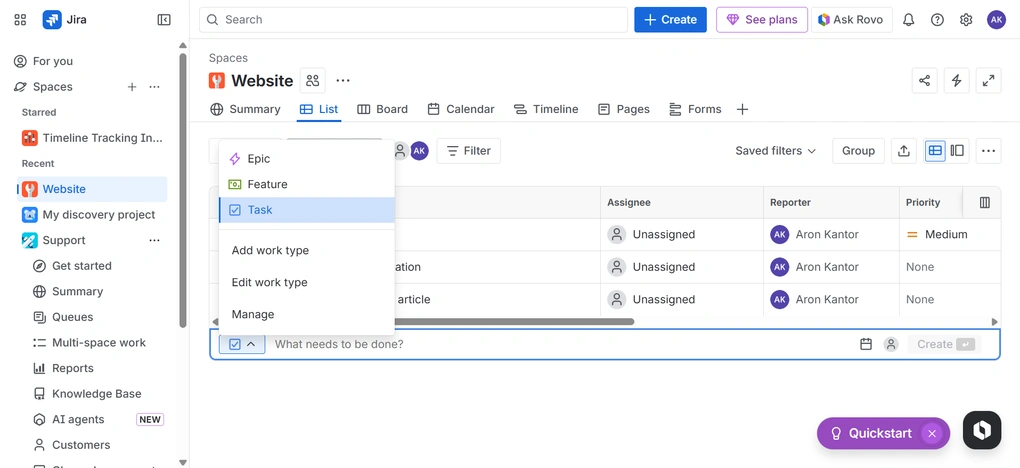The height and width of the screenshot is (468, 1020).
Task: Switch to Timeline tab
Action: coord(546,109)
